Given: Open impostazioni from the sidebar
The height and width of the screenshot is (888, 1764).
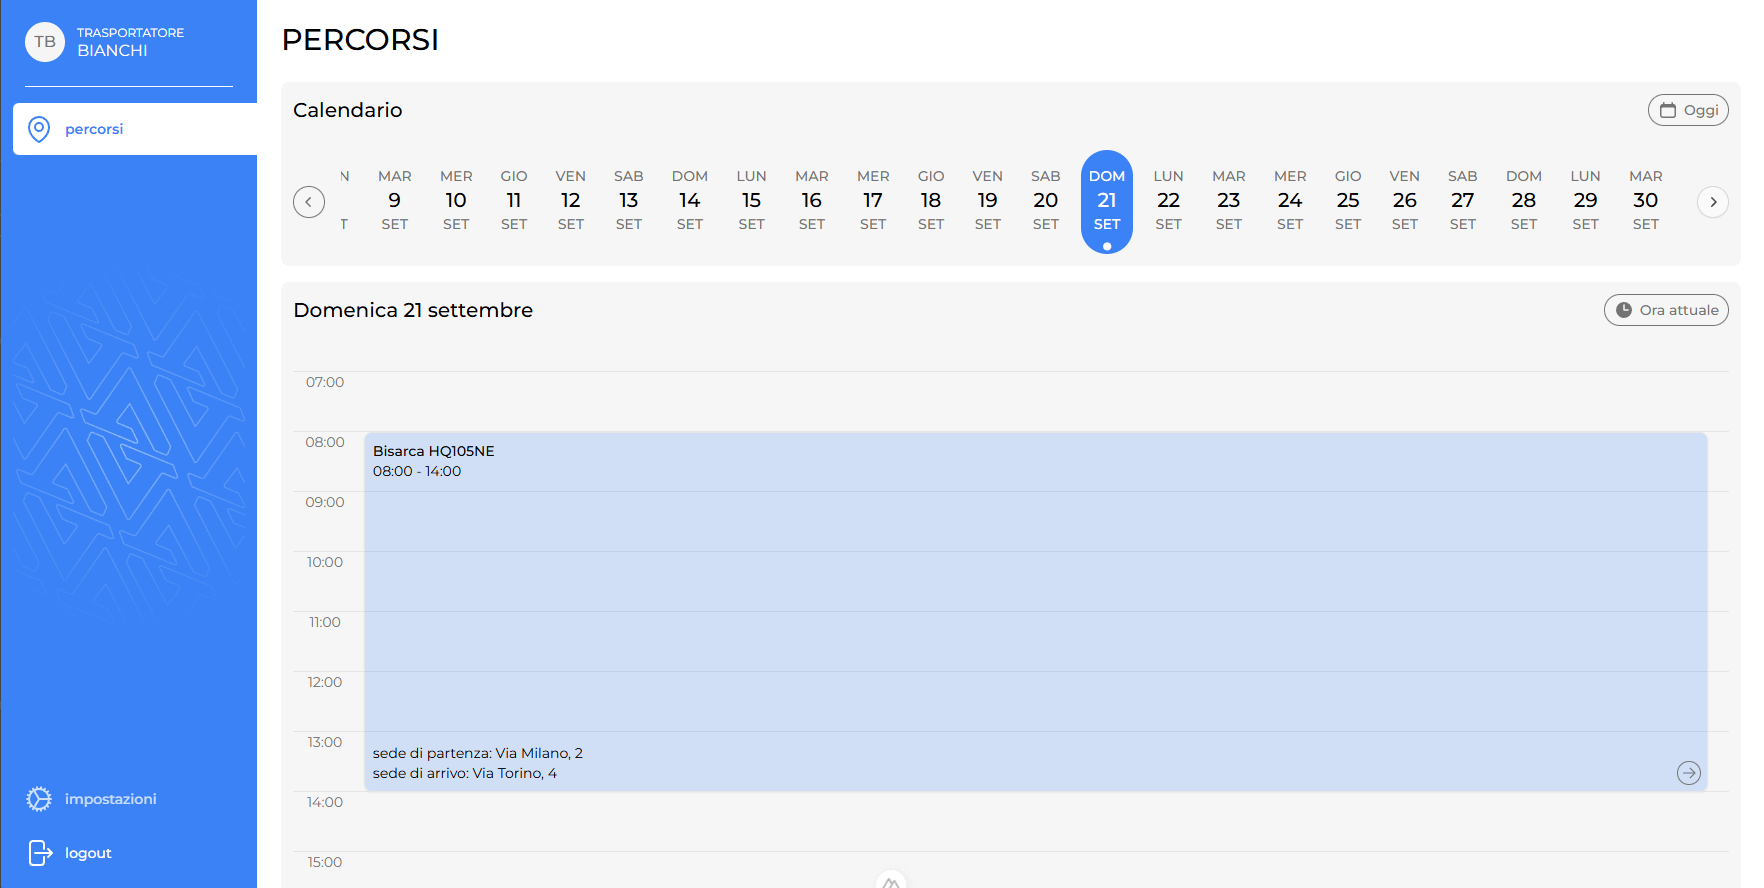Looking at the screenshot, I should click(110, 799).
